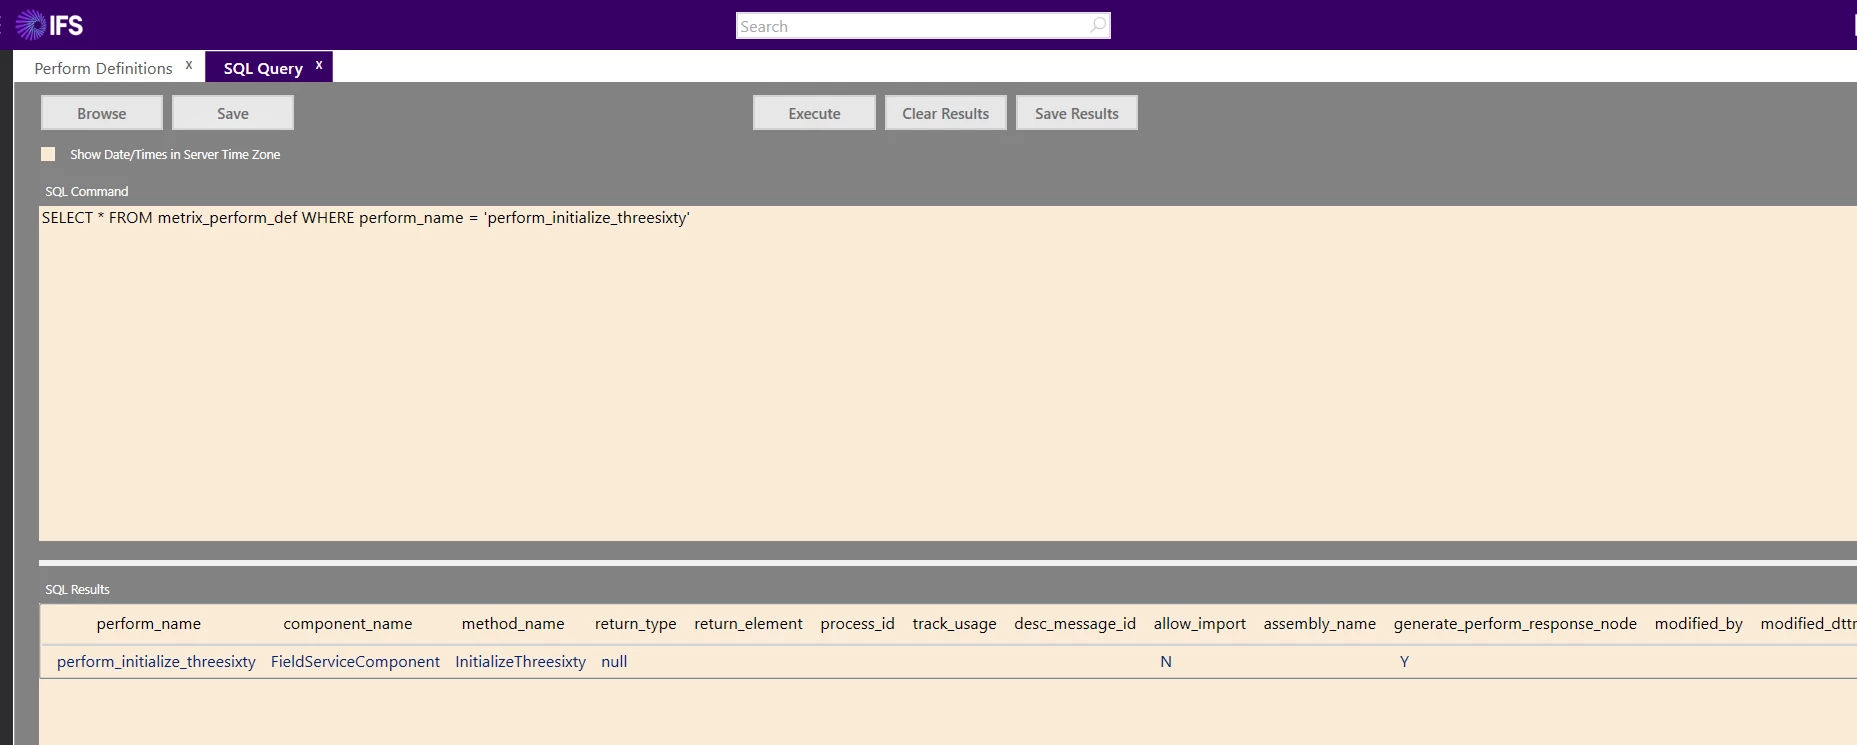This screenshot has height=745, width=1857.
Task: Click the SQL Results label
Action: click(x=77, y=590)
